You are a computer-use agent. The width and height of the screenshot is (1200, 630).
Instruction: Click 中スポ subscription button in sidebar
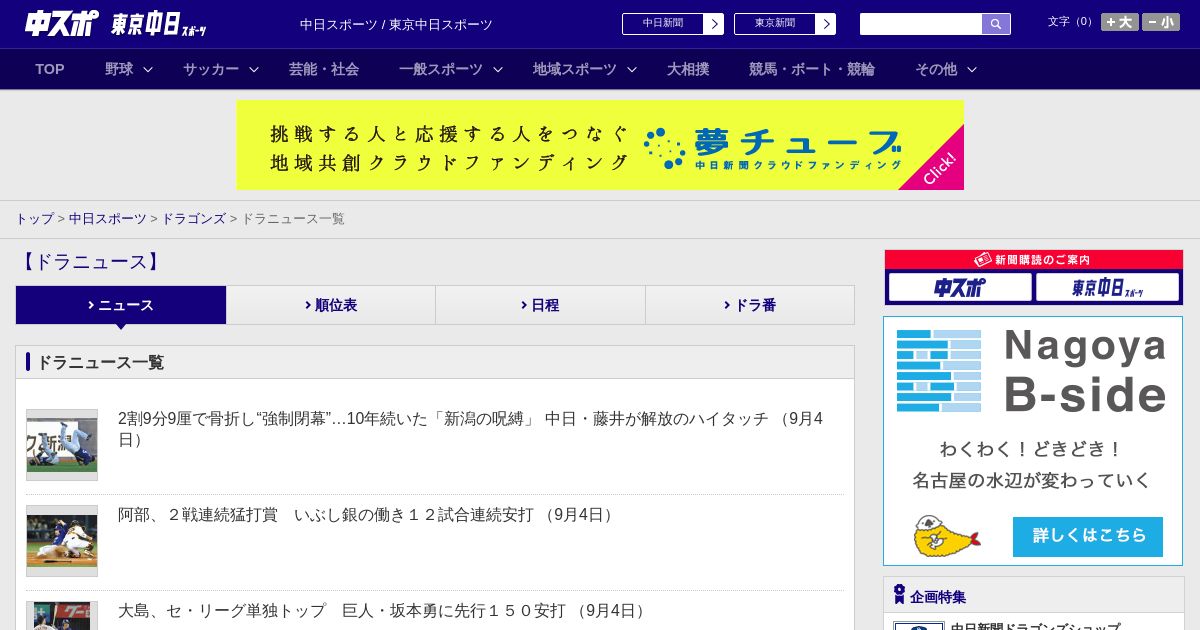[x=960, y=288]
